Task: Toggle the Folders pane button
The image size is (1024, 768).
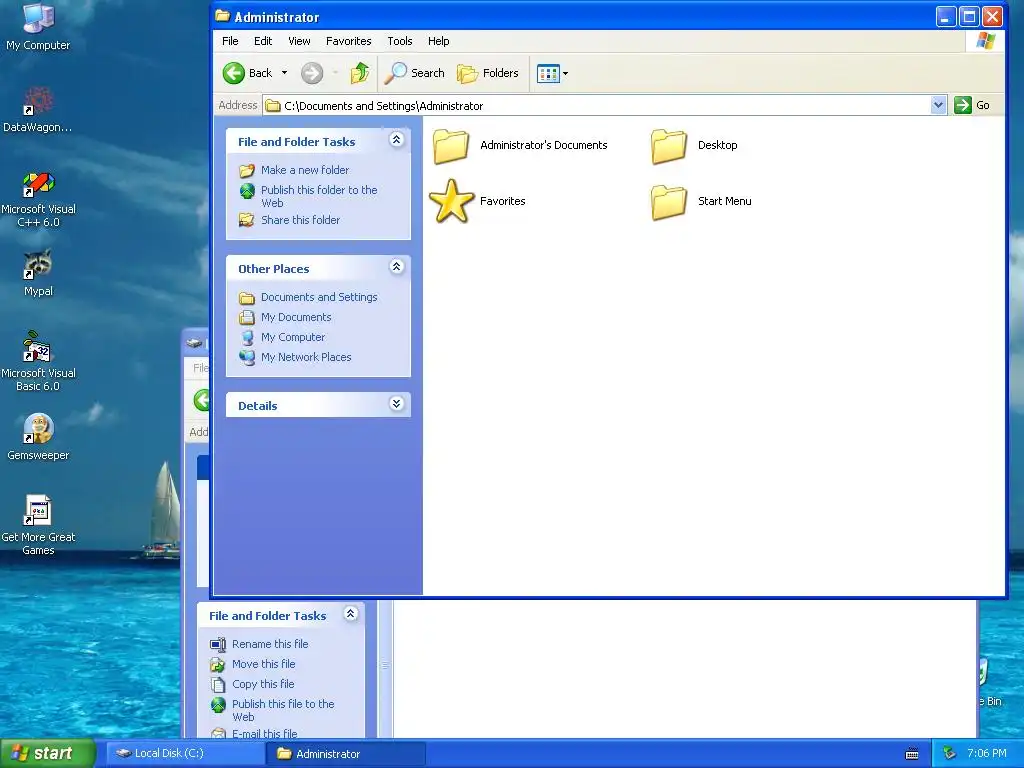Action: click(488, 73)
